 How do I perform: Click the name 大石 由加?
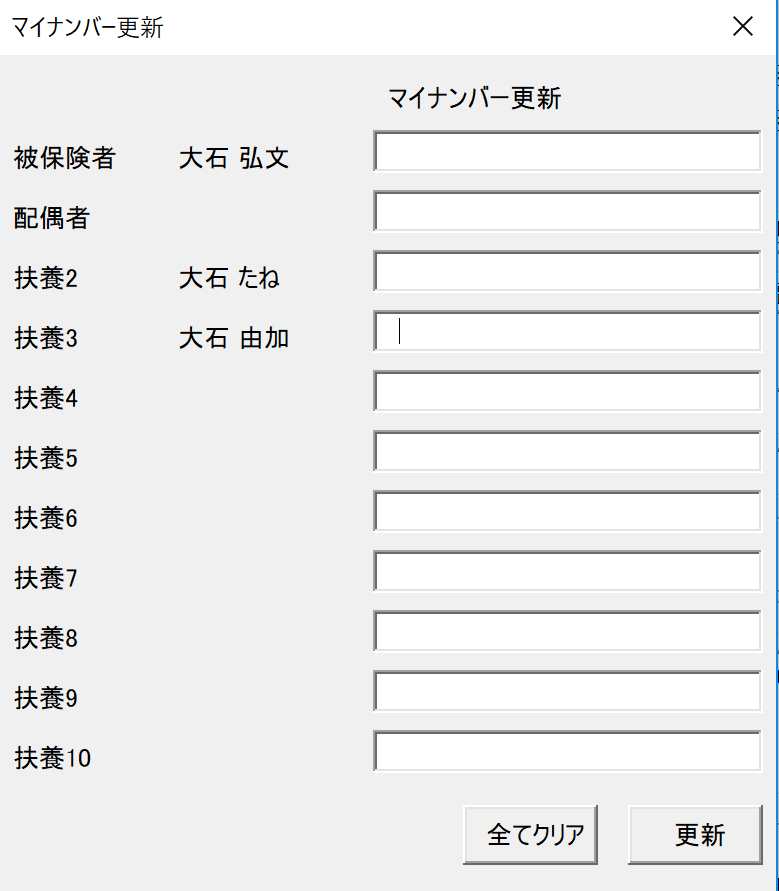(x=234, y=338)
